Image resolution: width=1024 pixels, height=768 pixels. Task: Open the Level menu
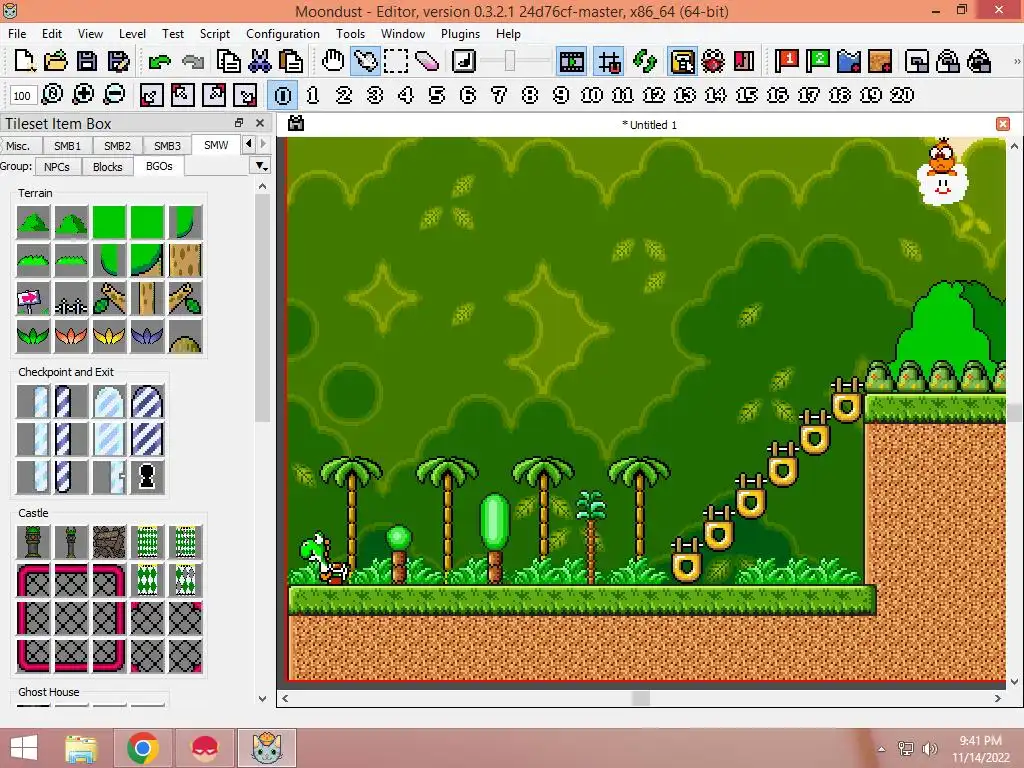click(132, 33)
